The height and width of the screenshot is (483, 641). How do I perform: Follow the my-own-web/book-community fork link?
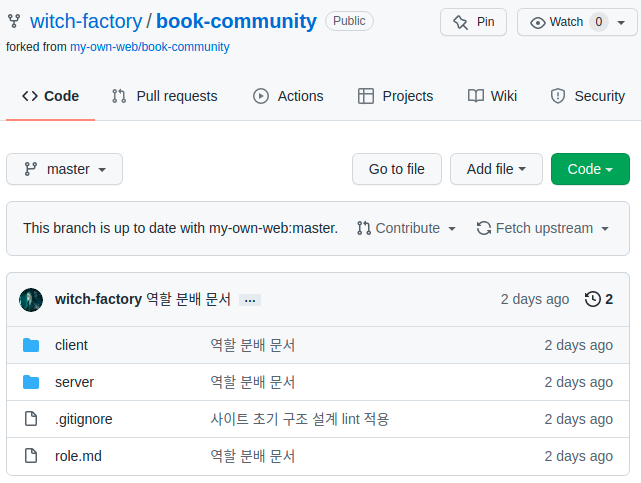149,47
